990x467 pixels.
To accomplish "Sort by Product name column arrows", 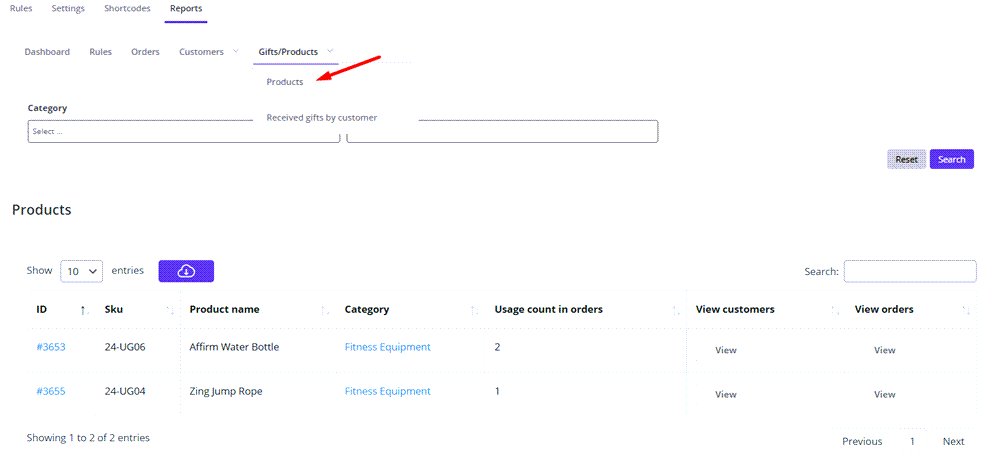I will pos(325,310).
